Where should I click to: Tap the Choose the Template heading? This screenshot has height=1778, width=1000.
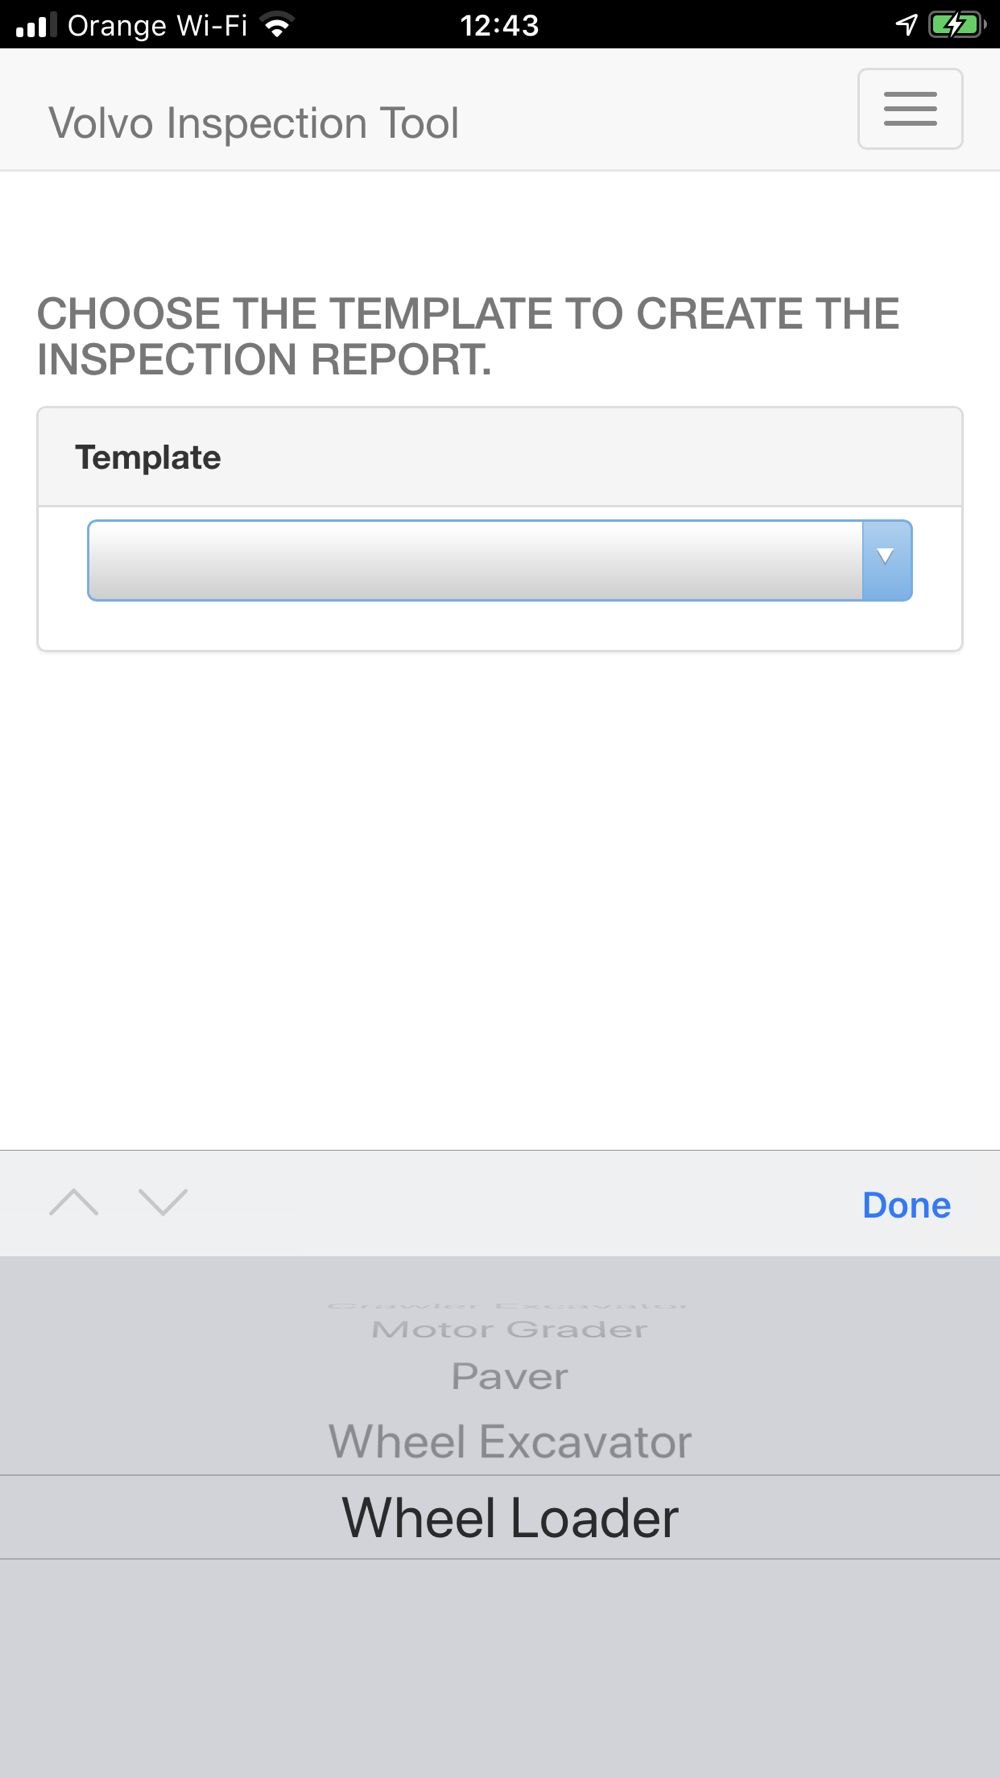468,337
